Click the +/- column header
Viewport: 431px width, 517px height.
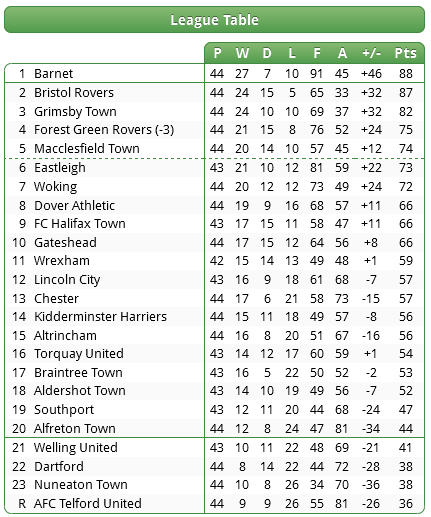371,53
